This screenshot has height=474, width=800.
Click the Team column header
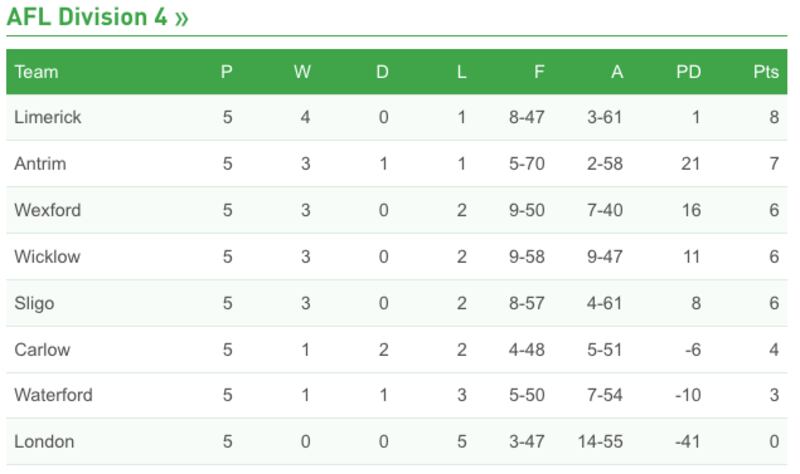coord(36,72)
